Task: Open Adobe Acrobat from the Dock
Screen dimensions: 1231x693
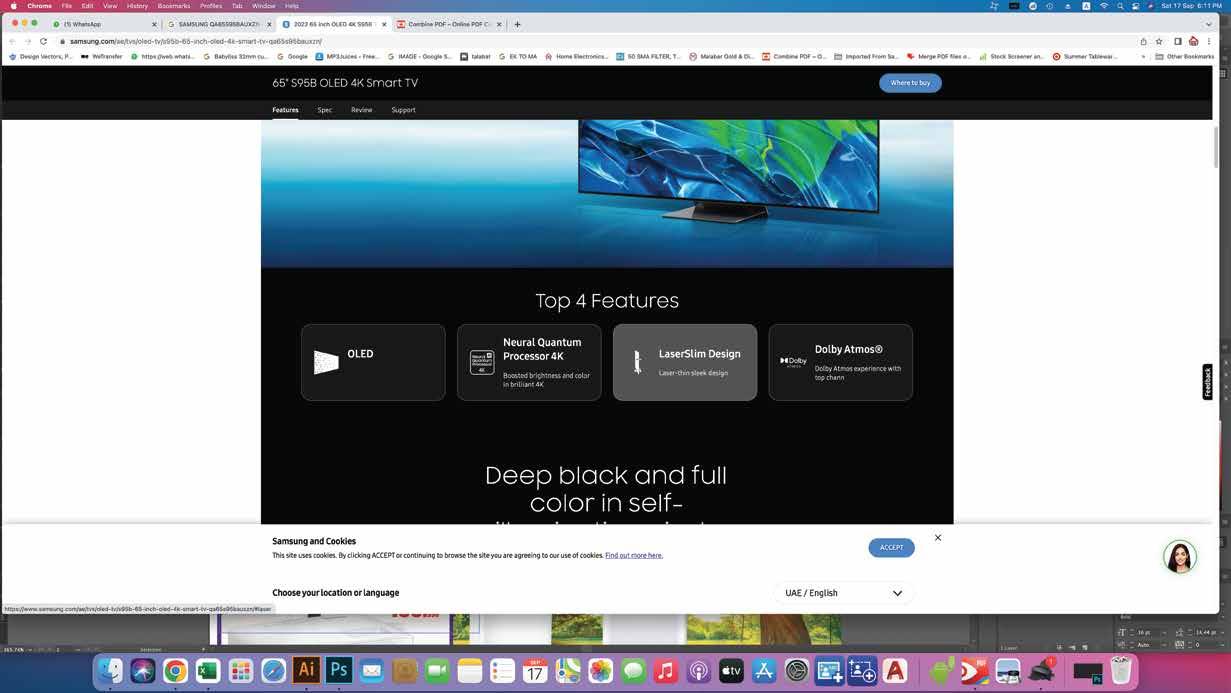Action: (895, 671)
